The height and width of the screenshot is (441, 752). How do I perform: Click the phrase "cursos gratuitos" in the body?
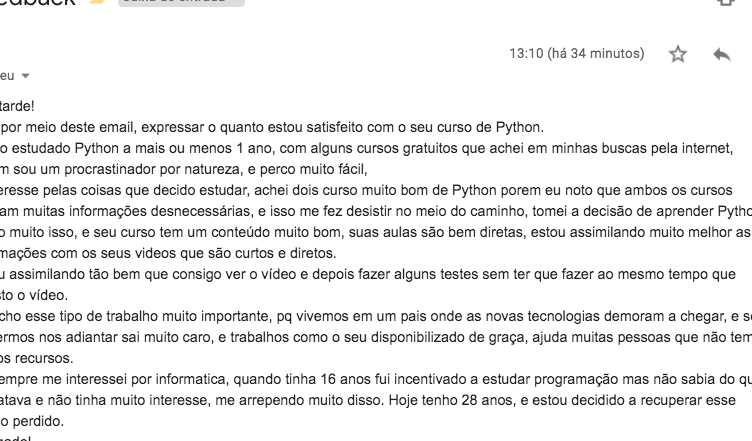point(405,149)
